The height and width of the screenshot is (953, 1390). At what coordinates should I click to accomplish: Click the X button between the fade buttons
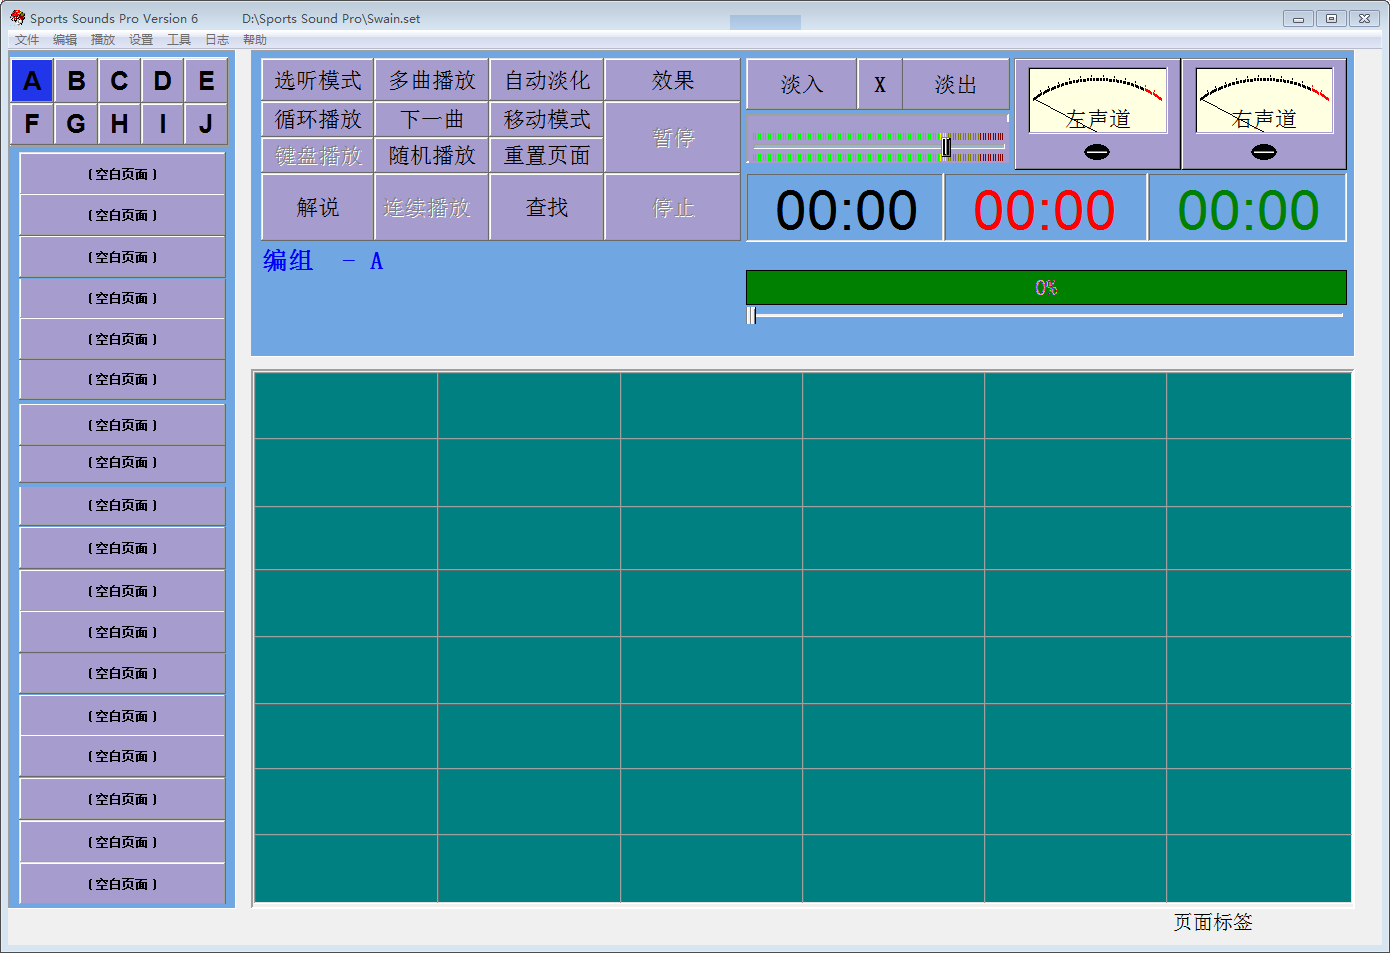tap(880, 84)
